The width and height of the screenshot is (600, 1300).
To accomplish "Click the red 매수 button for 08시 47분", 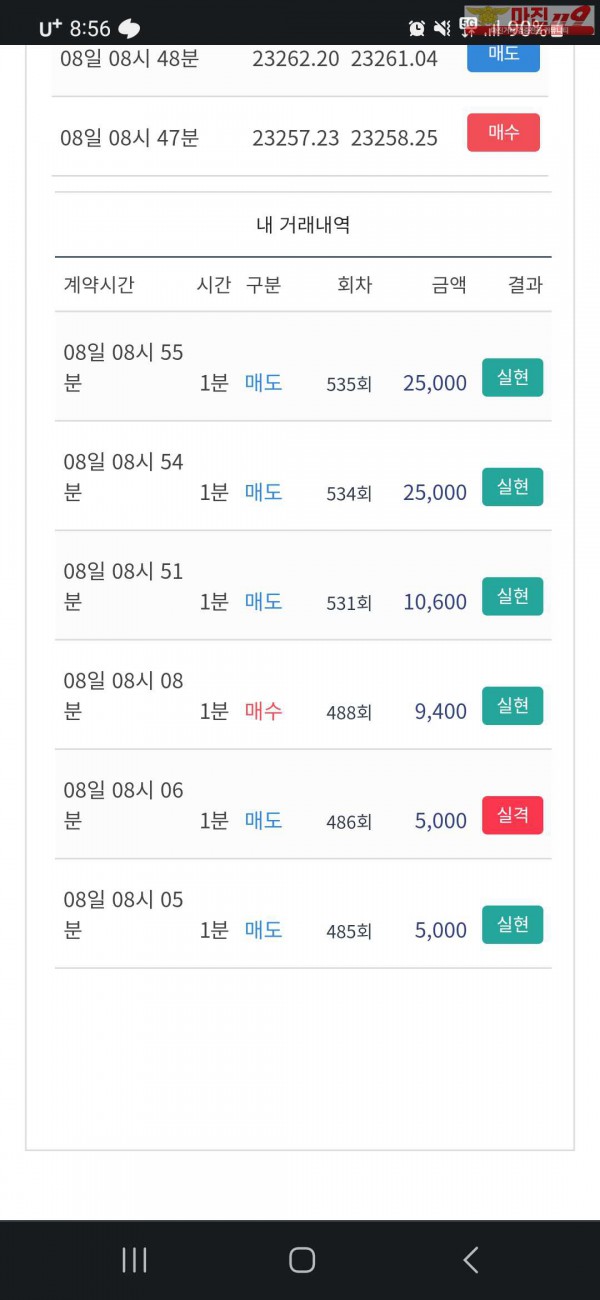I will pyautogui.click(x=503, y=132).
